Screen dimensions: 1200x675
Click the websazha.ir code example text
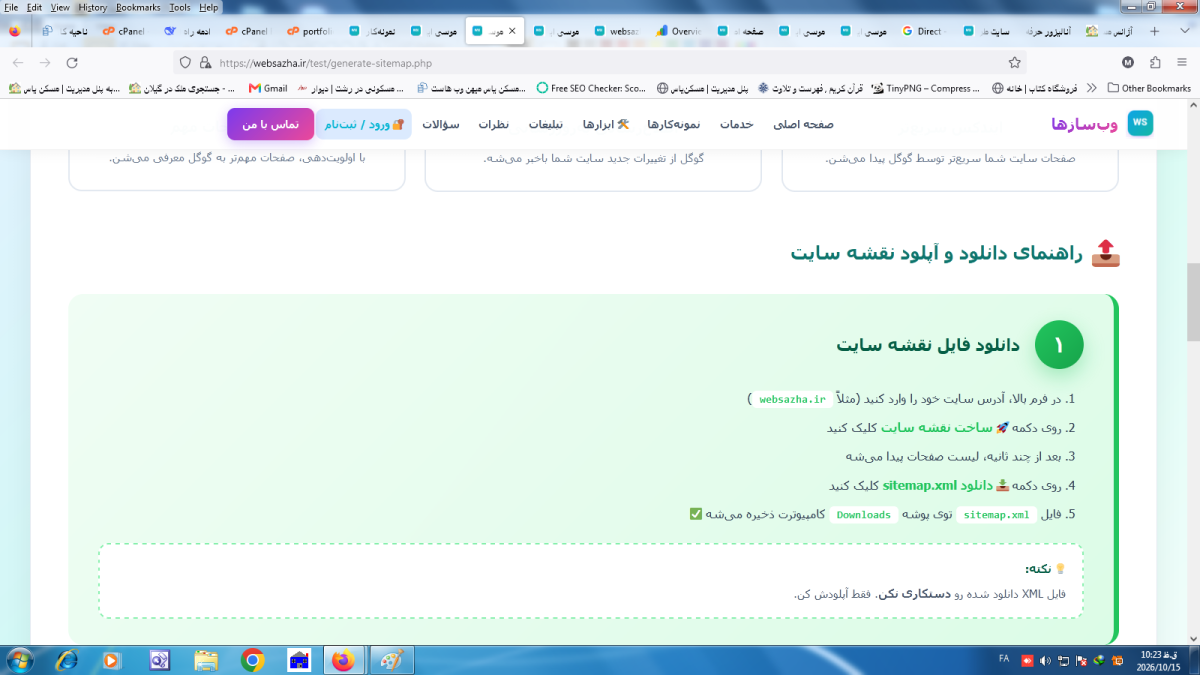pyautogui.click(x=793, y=399)
